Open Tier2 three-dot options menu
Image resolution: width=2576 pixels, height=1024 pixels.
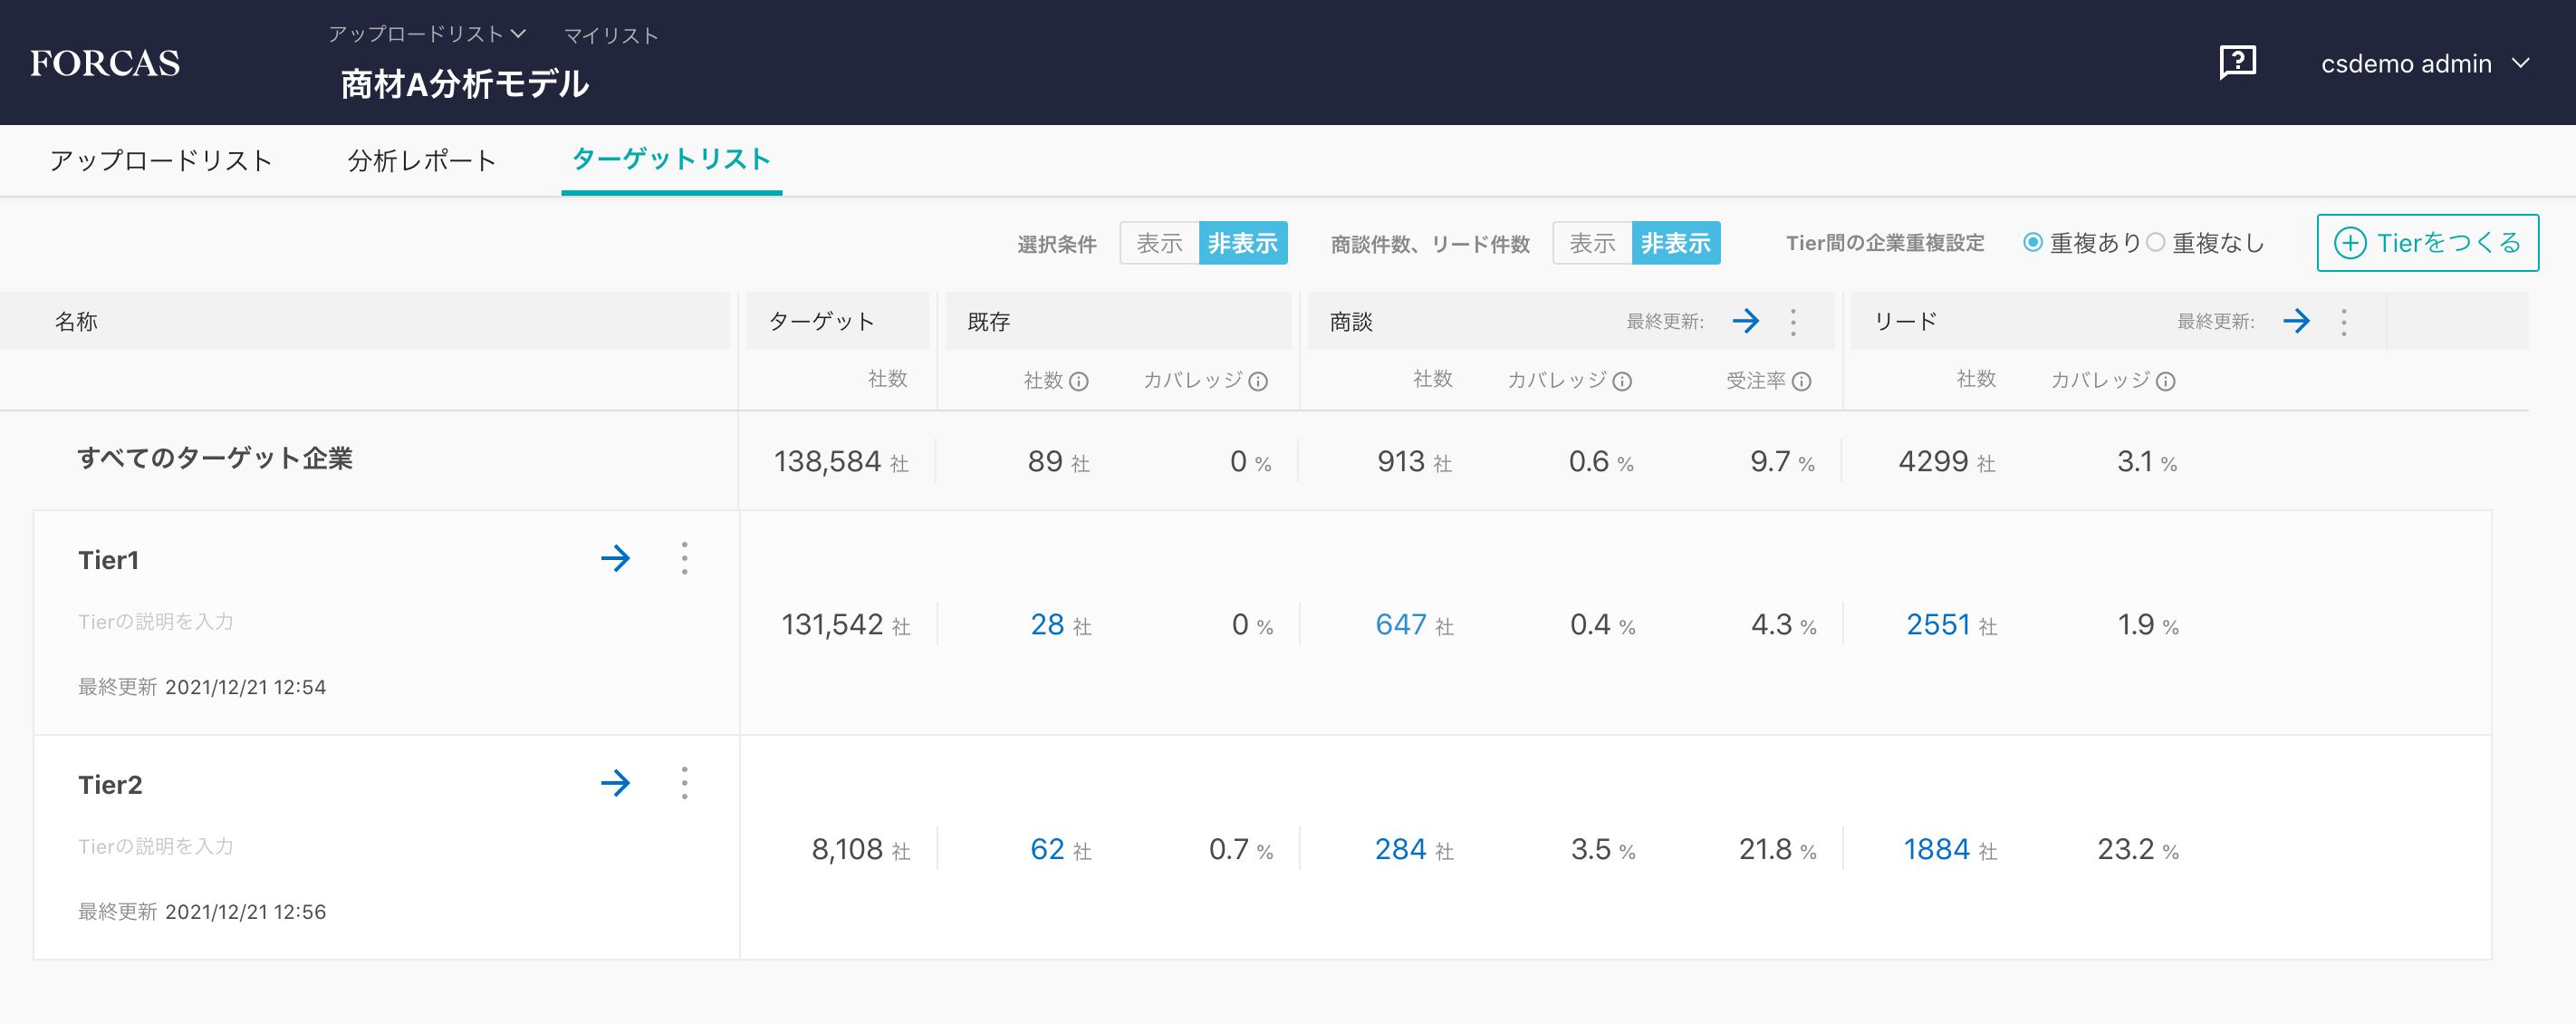tap(684, 783)
